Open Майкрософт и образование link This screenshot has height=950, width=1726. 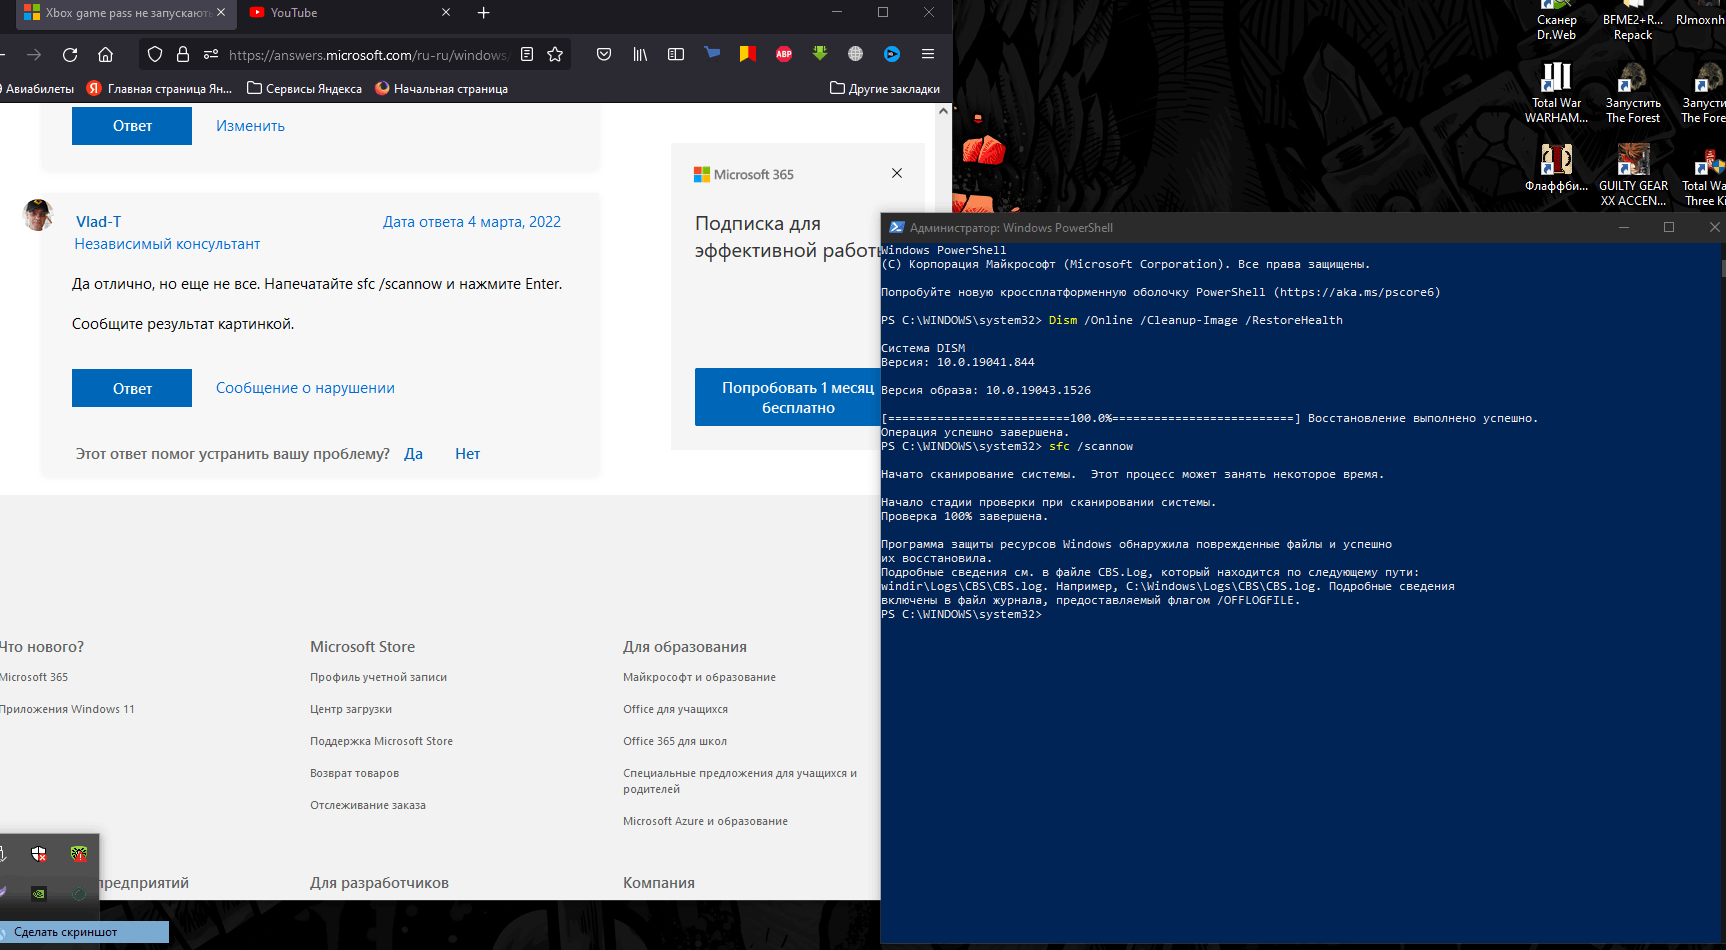699,677
